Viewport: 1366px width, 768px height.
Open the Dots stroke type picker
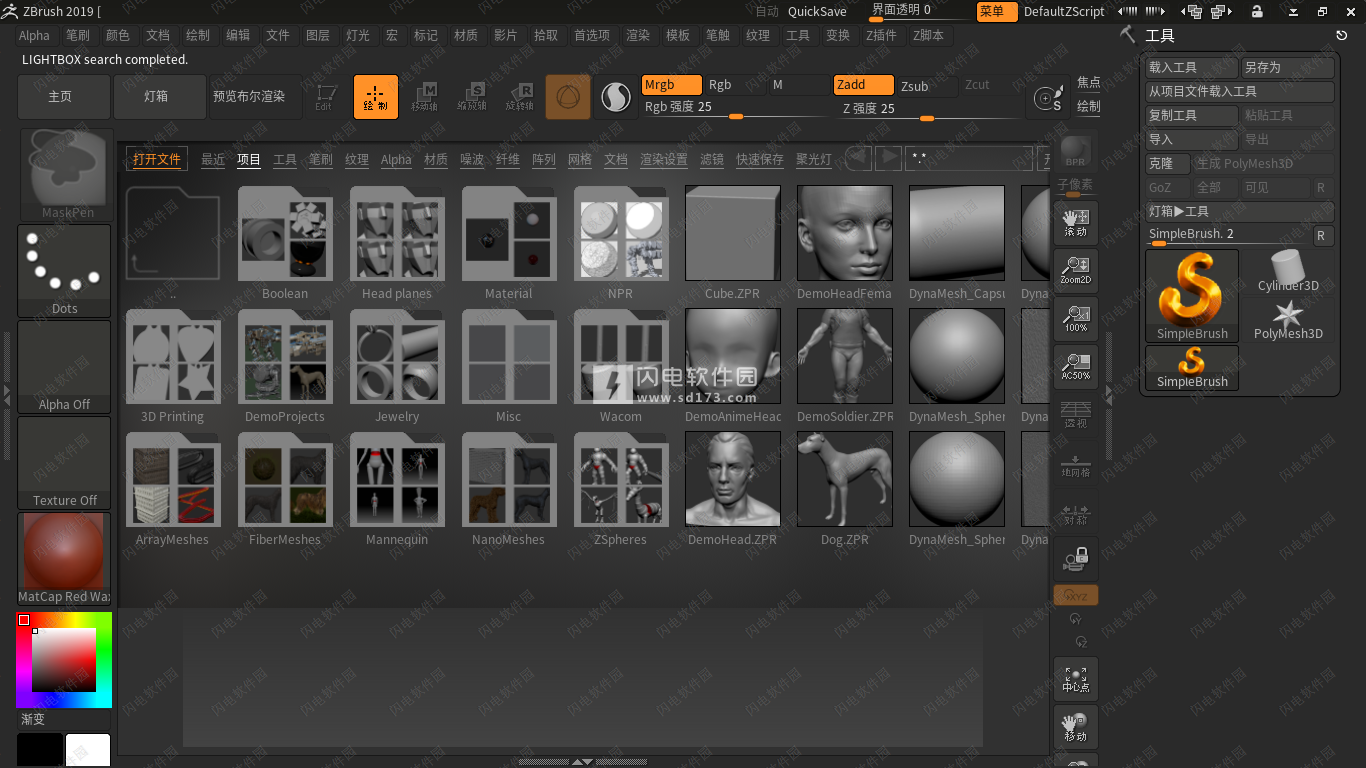64,270
